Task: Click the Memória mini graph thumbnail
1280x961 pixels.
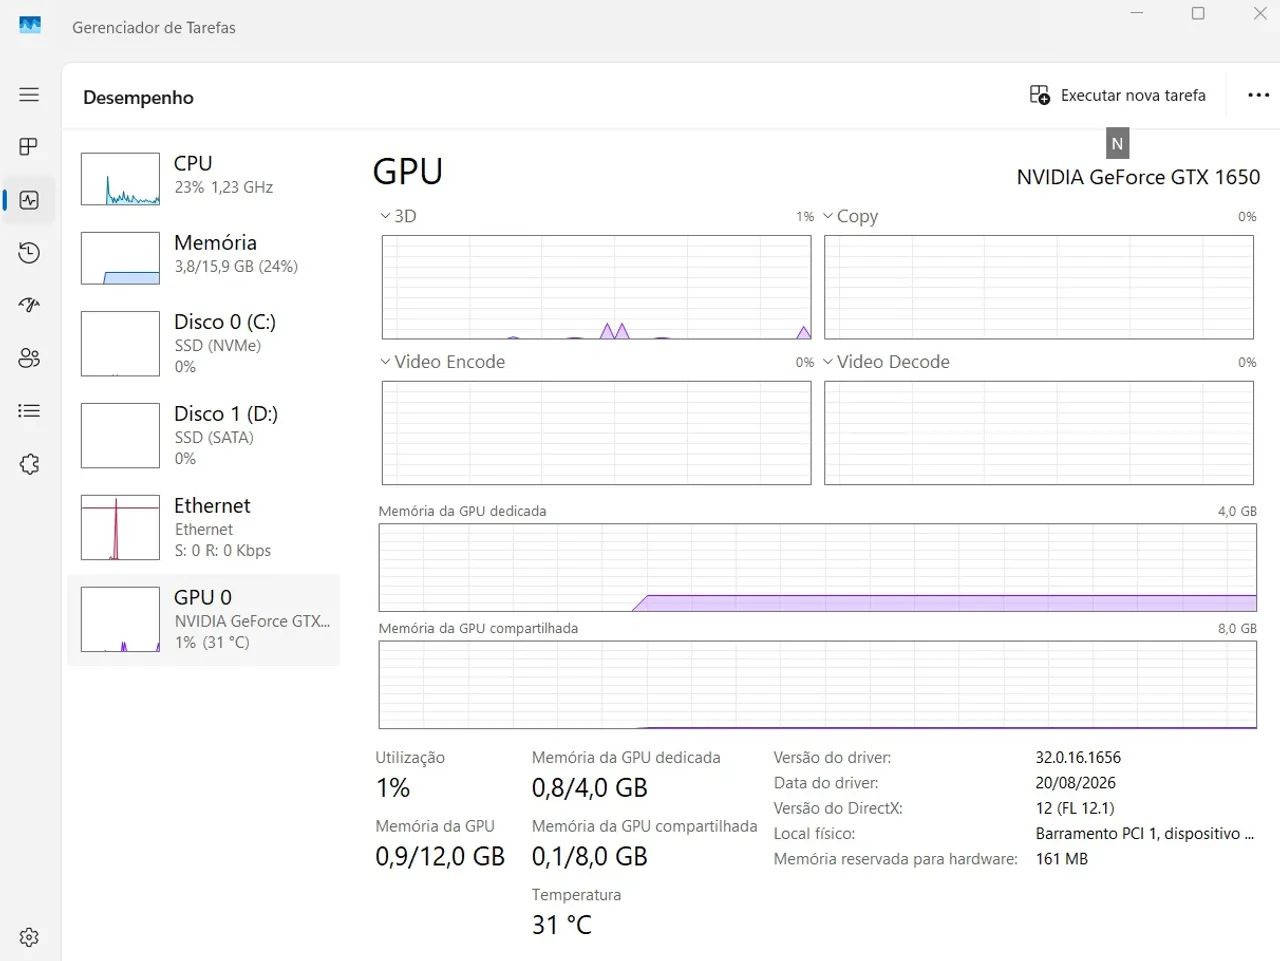Action: [120, 258]
